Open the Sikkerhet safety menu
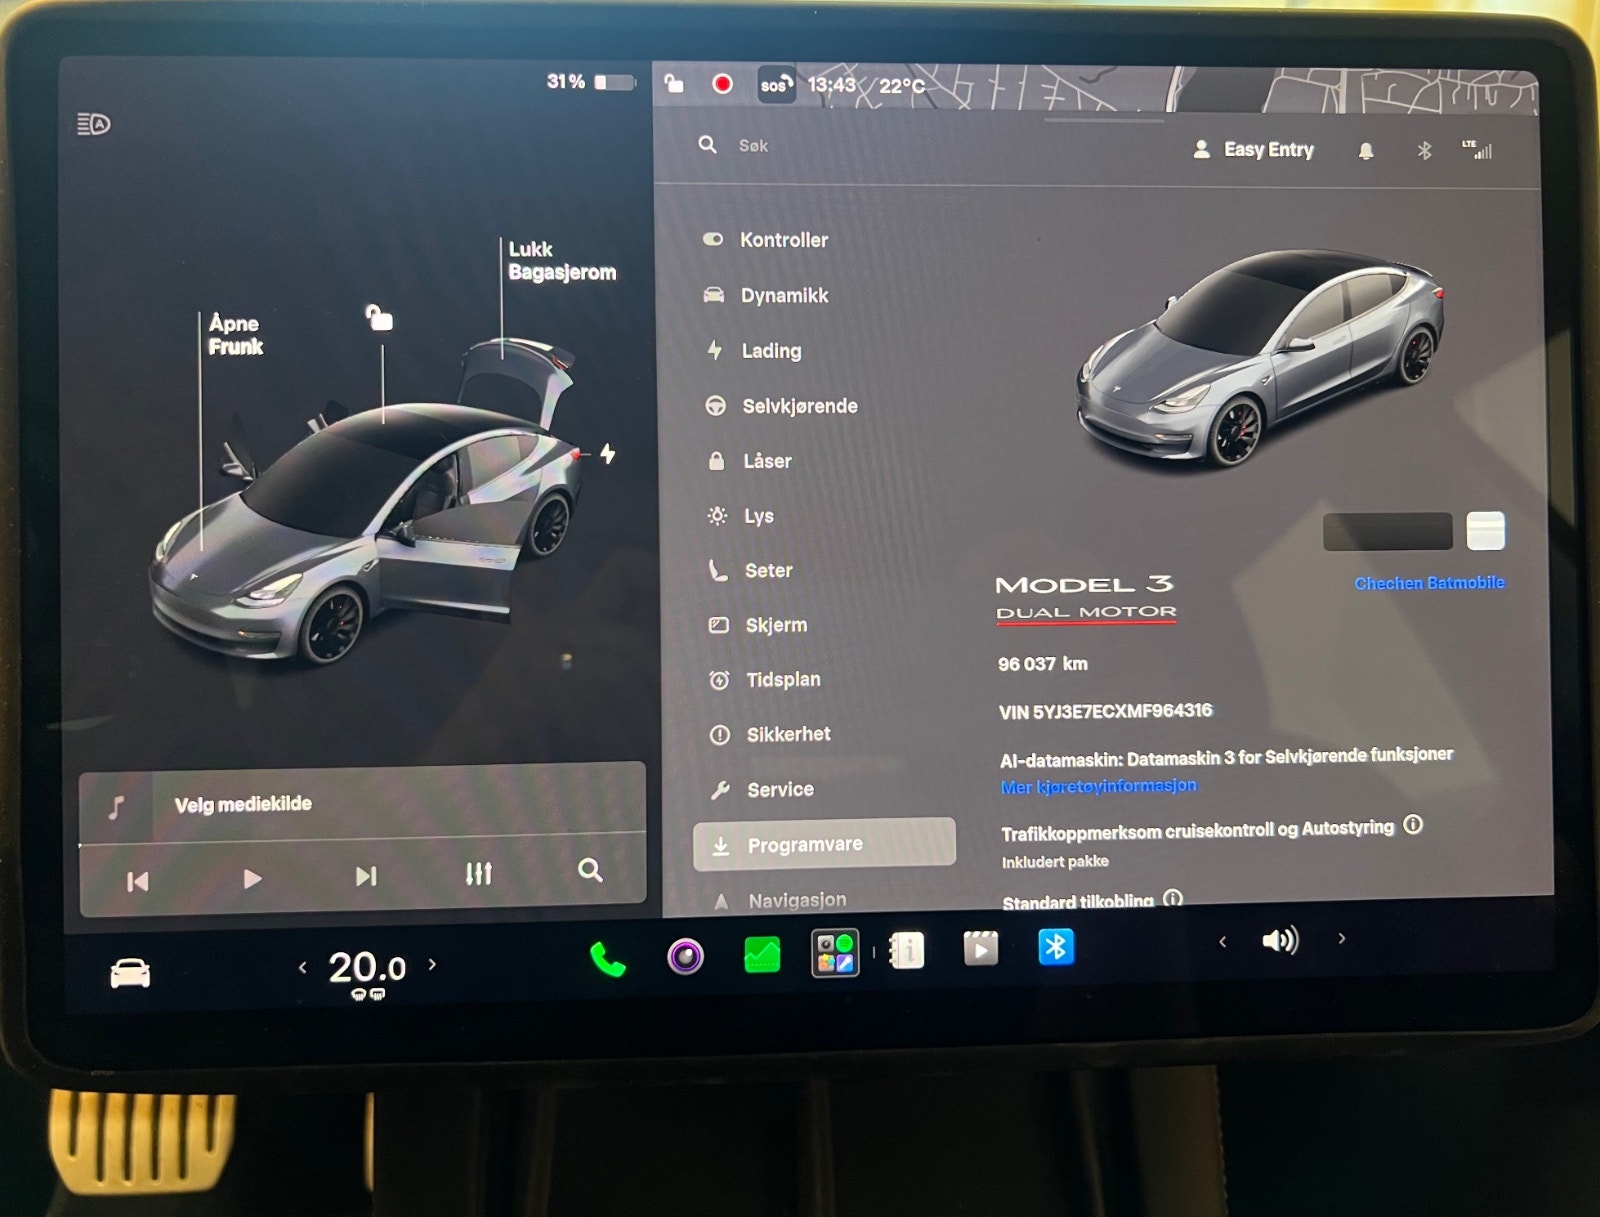 click(x=770, y=734)
